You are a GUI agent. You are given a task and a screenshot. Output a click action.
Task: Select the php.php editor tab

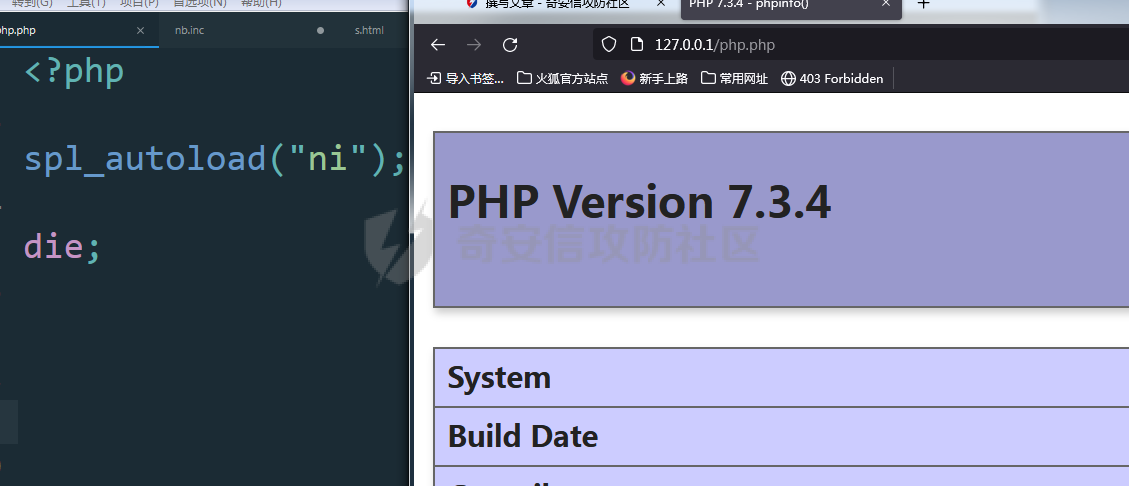[x=79, y=30]
